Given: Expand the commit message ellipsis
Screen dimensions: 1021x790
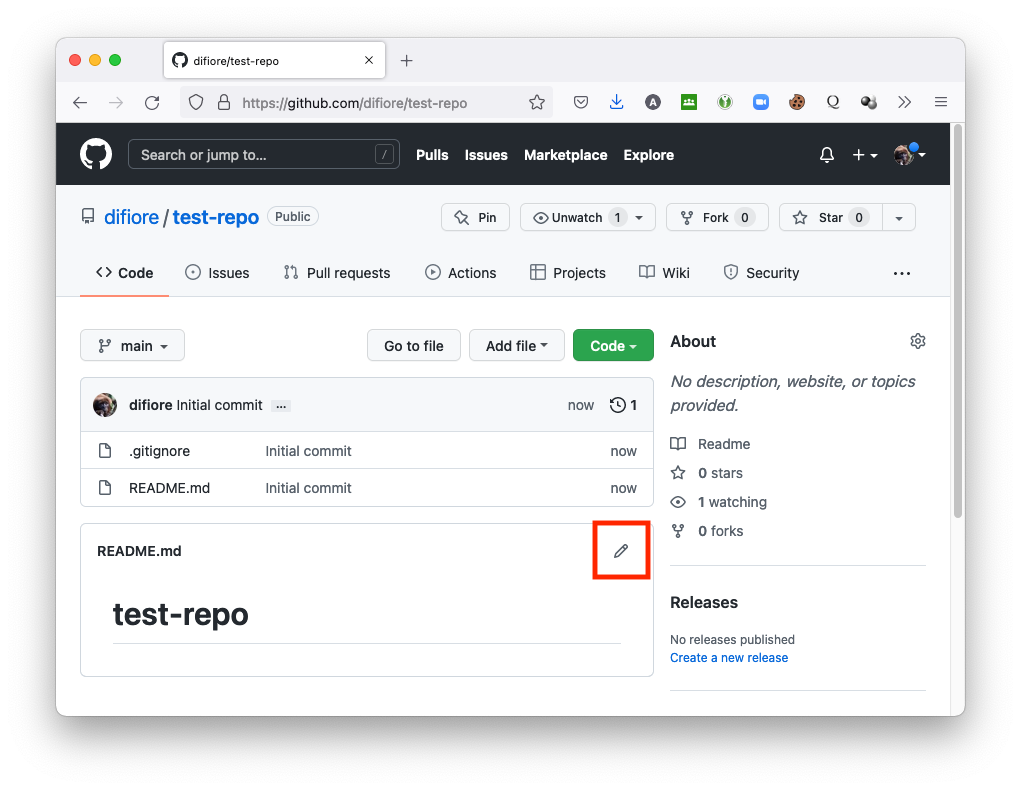Looking at the screenshot, I should tap(281, 406).
